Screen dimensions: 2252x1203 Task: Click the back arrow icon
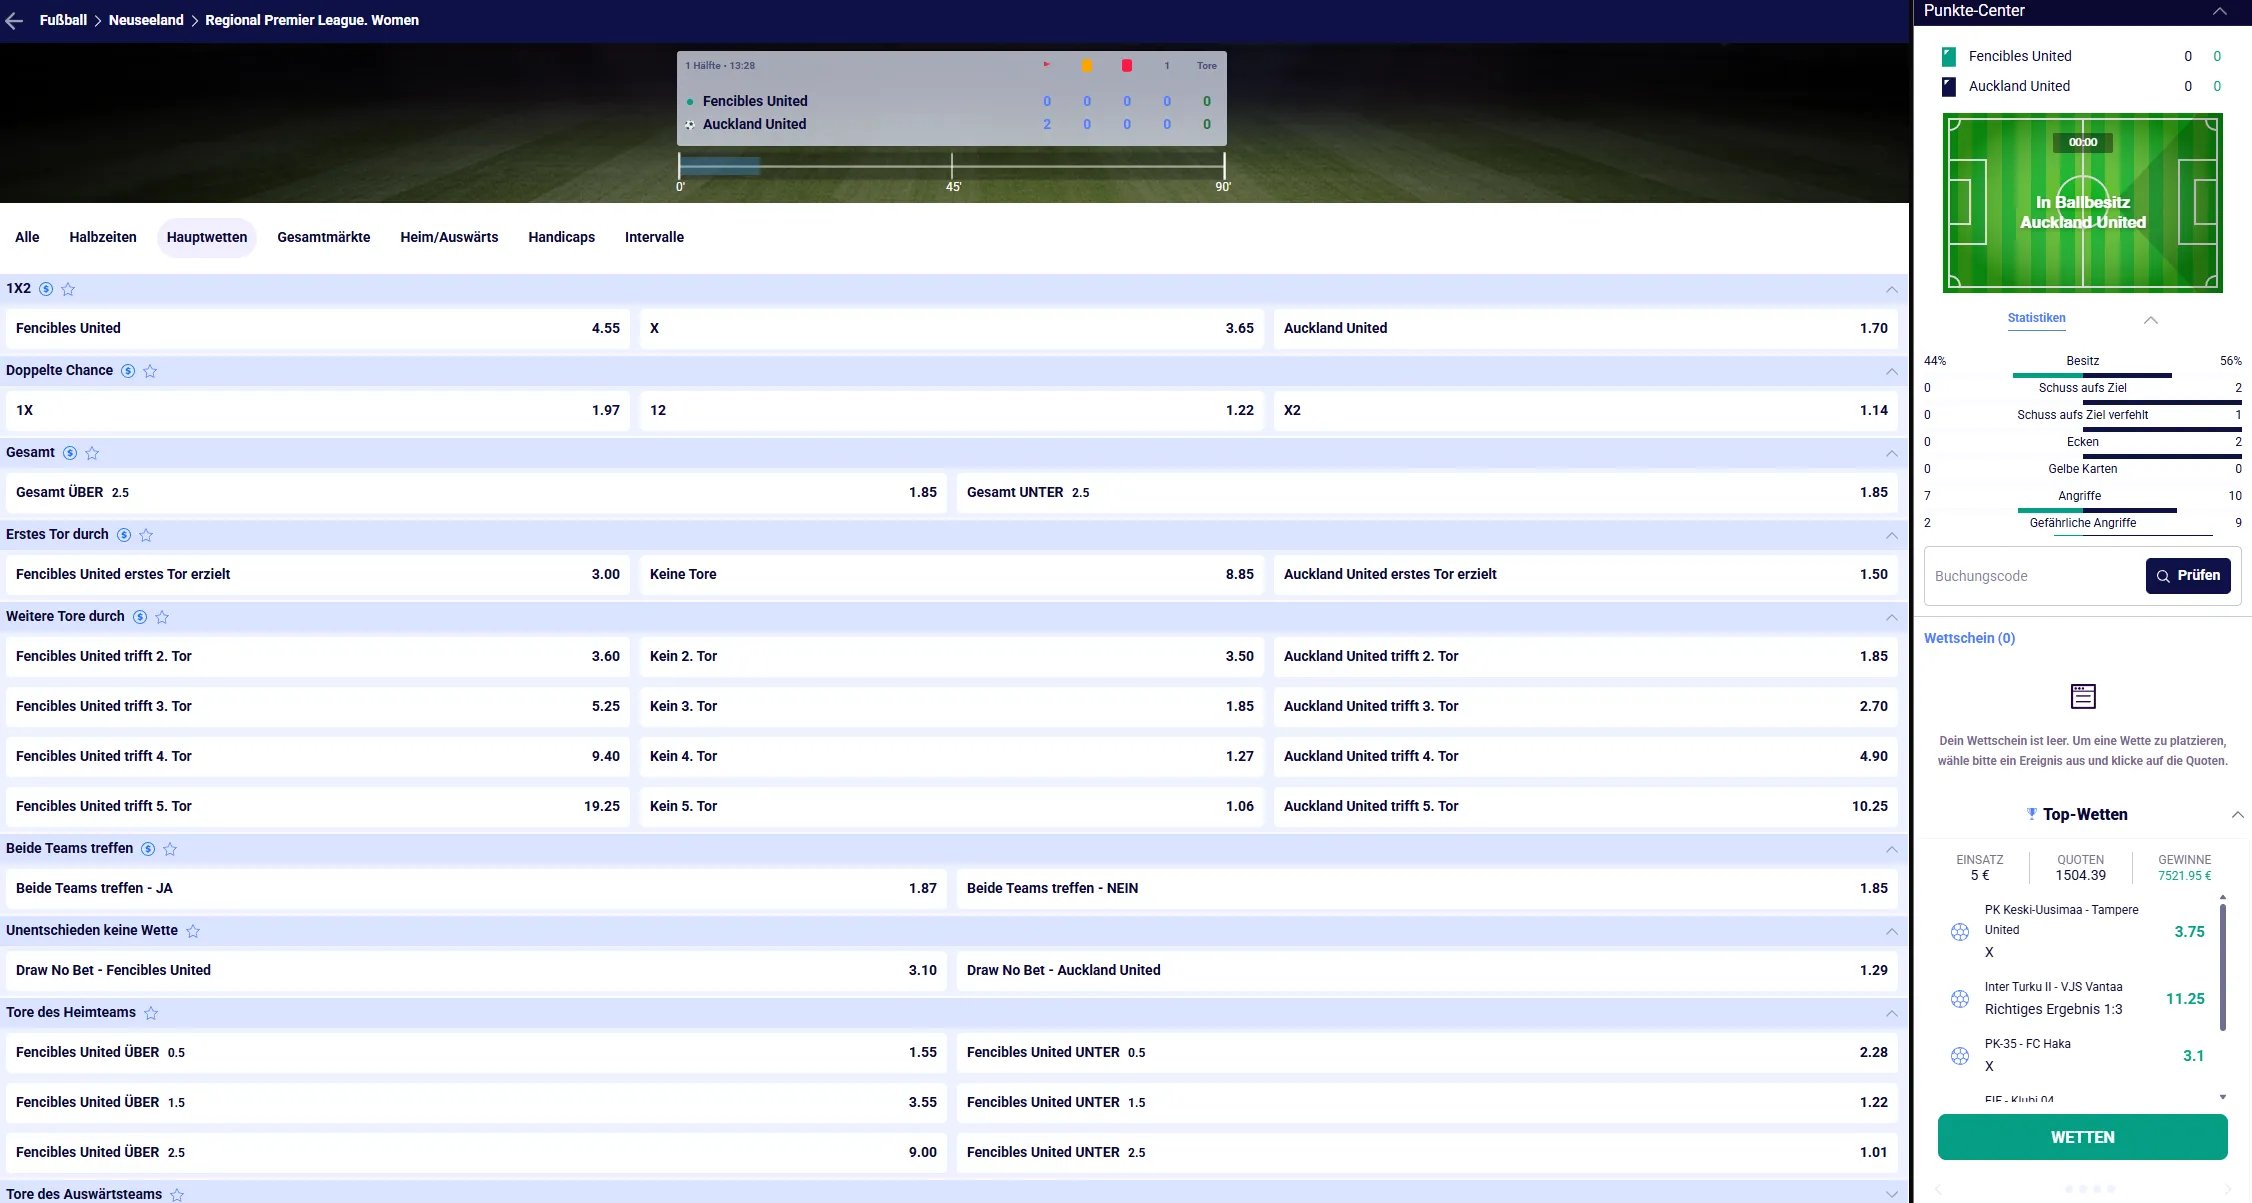14,21
